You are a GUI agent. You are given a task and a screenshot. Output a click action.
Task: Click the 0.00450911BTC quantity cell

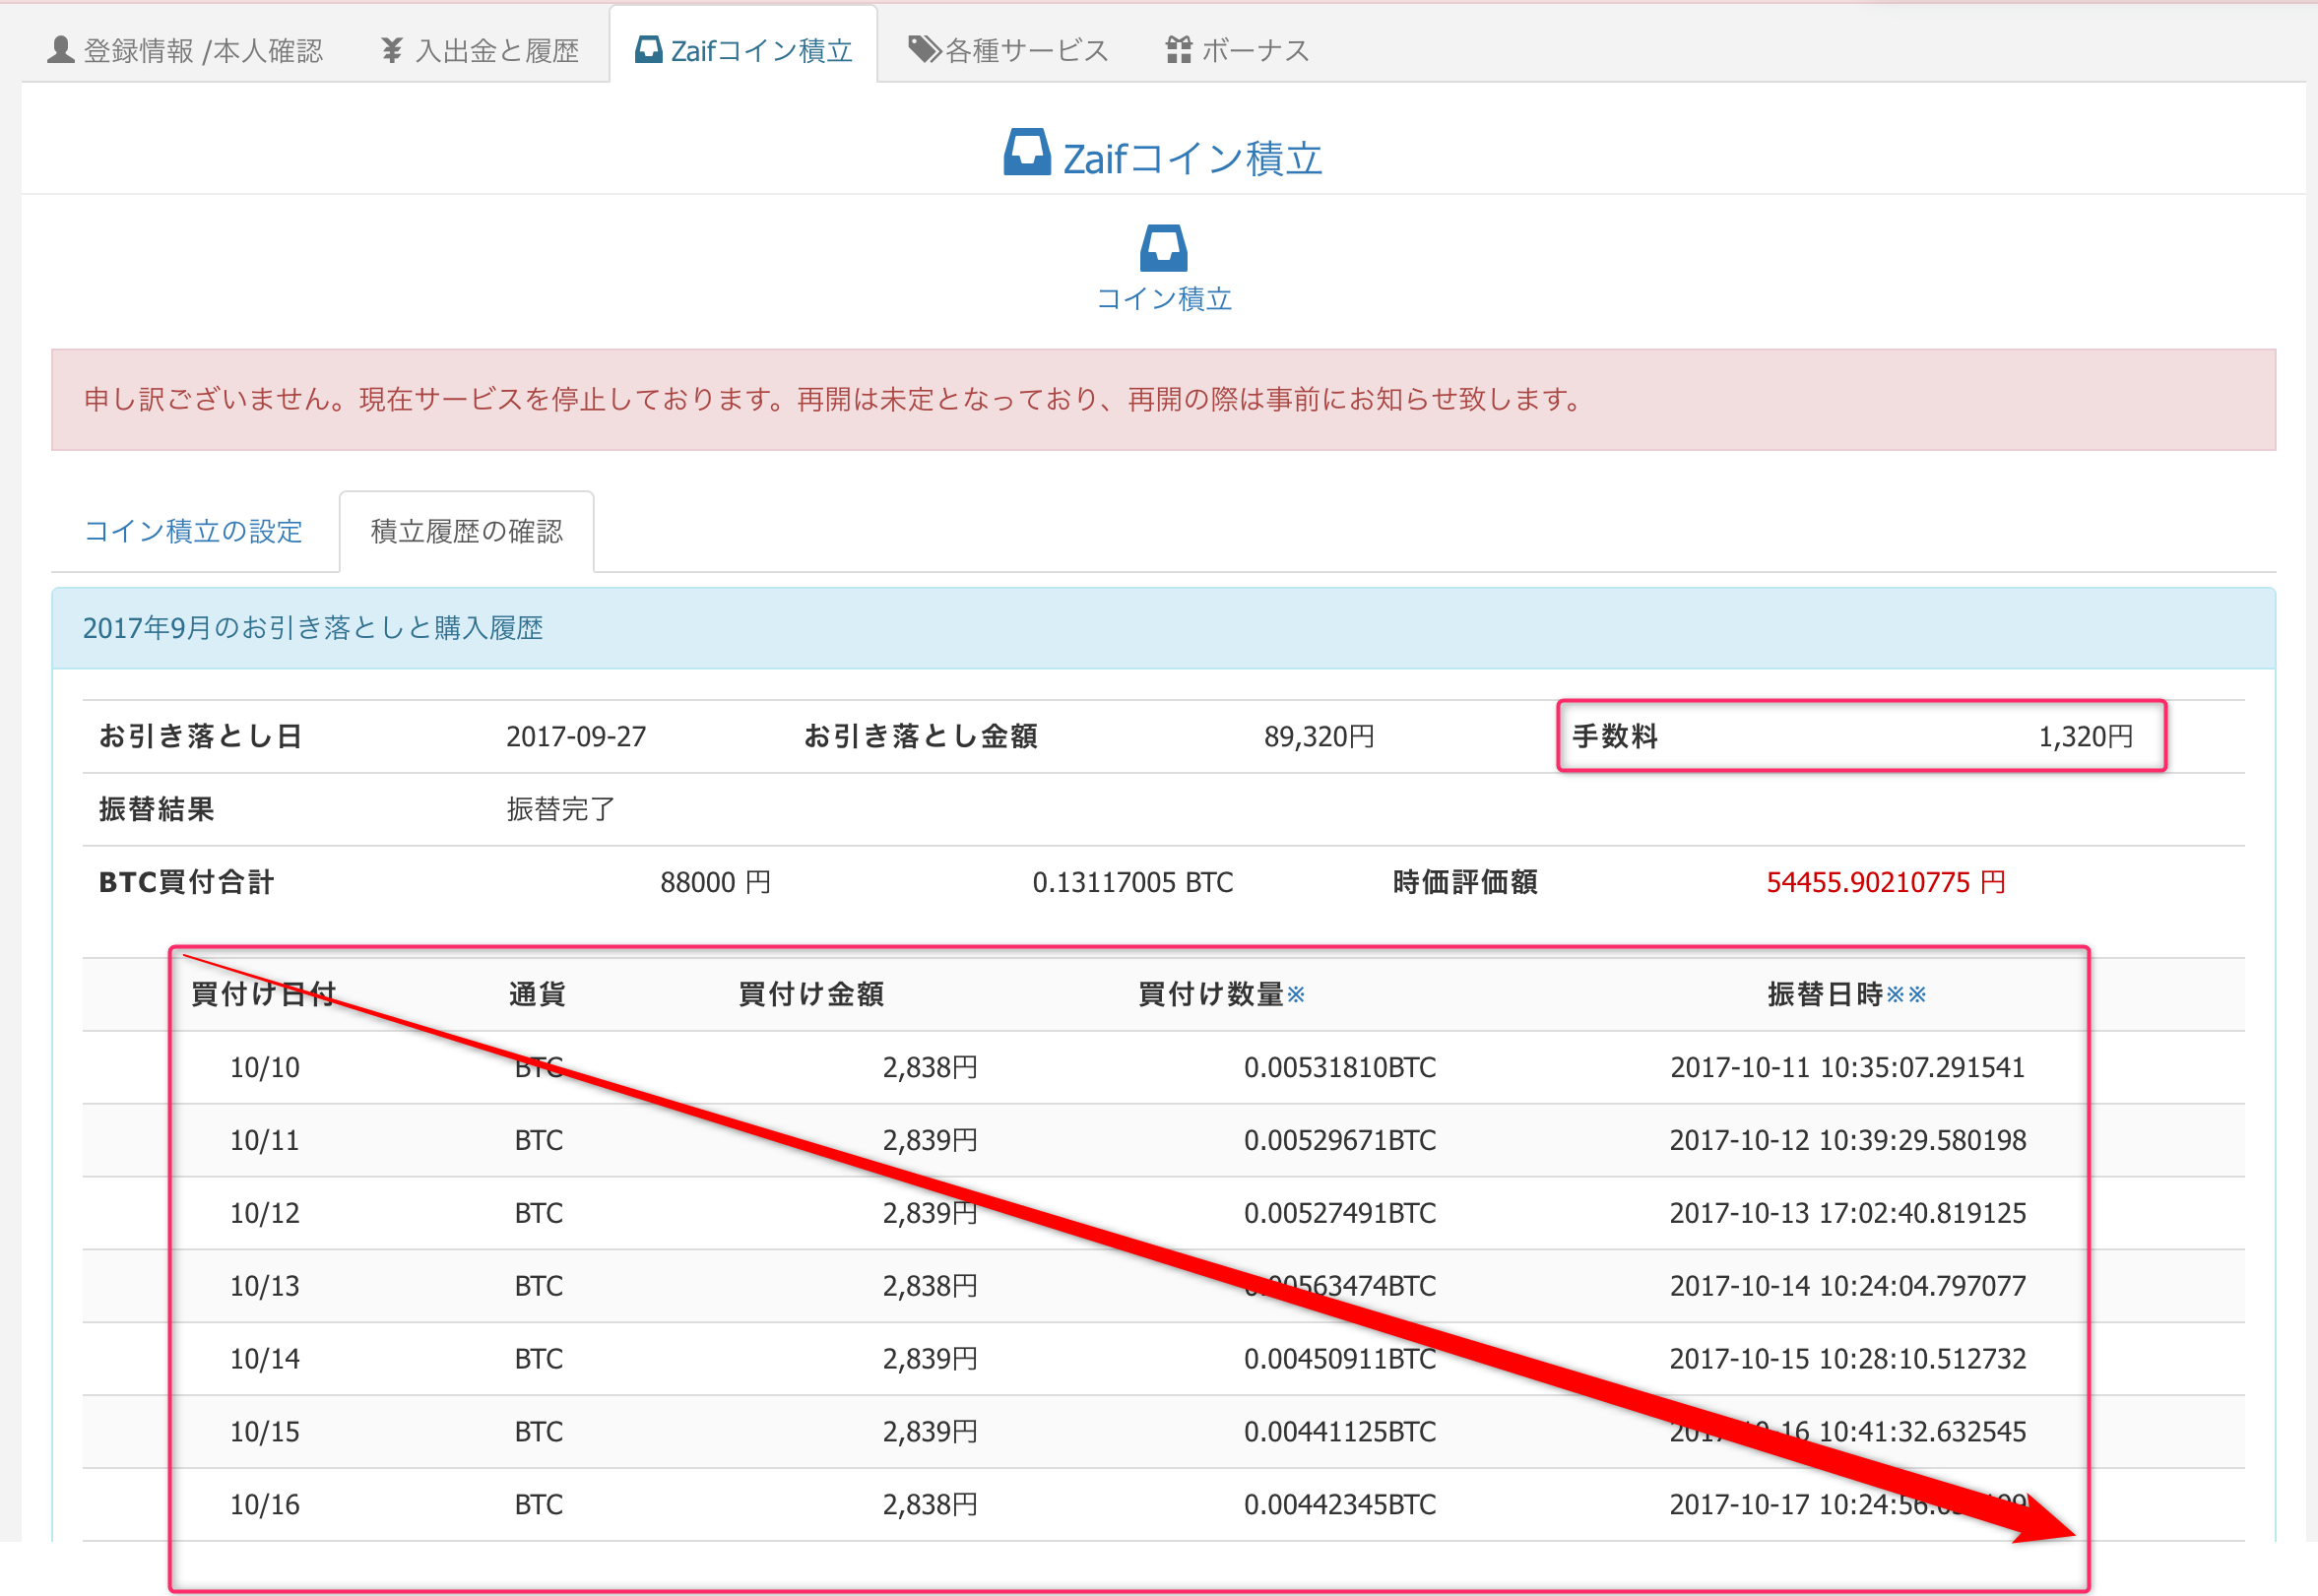click(x=1340, y=1359)
